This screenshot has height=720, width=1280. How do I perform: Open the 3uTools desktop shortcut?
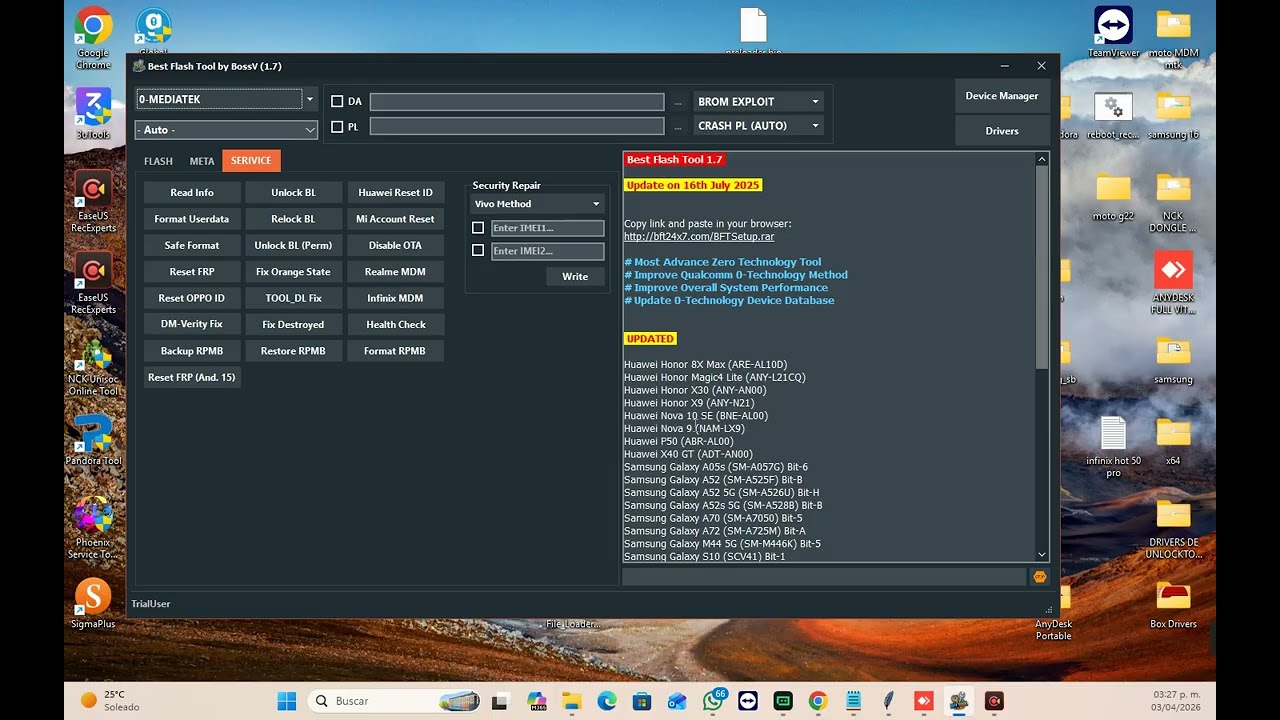(x=93, y=114)
